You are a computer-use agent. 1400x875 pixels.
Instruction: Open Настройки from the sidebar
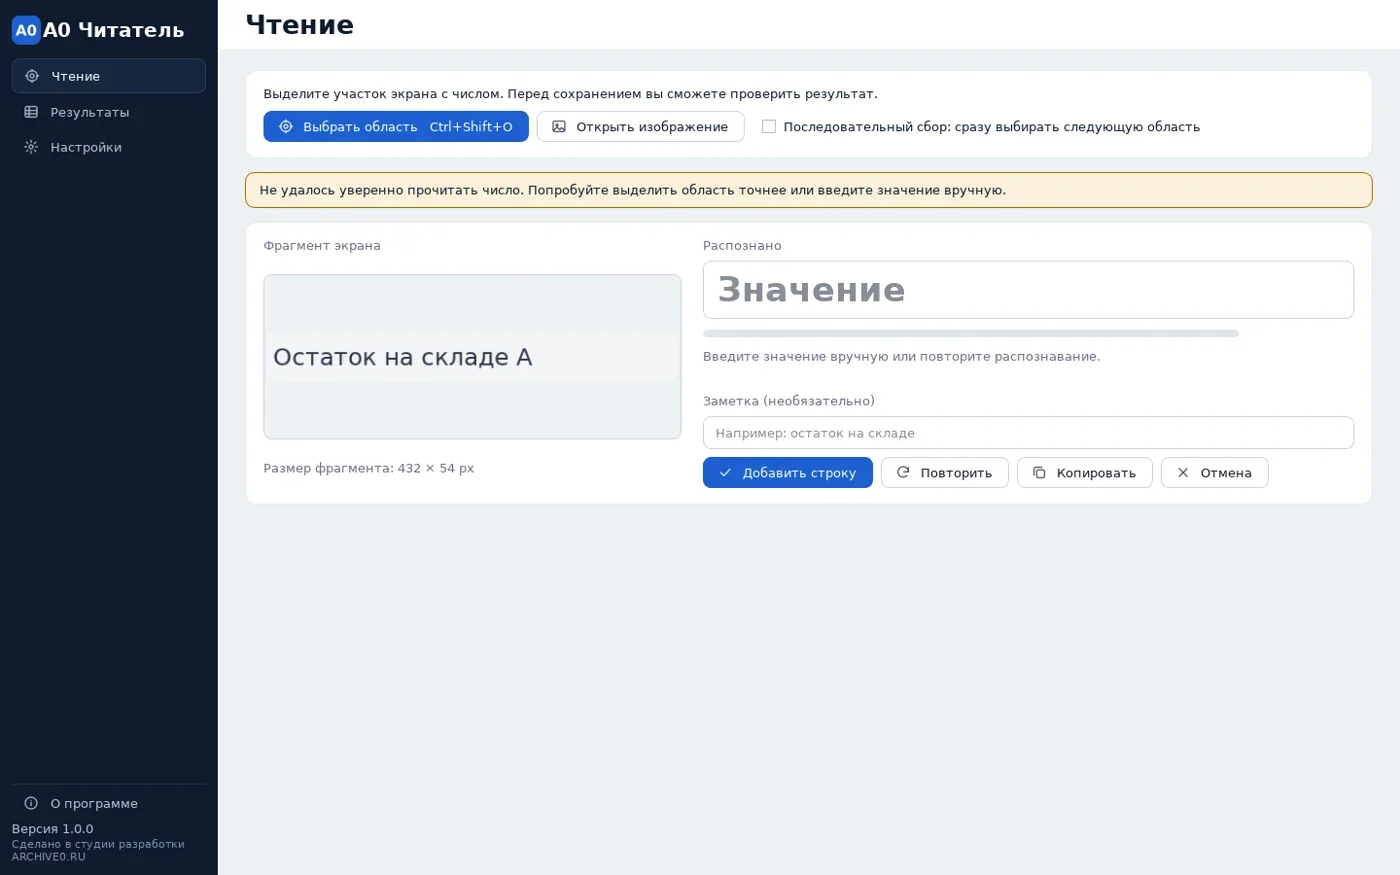click(109, 147)
